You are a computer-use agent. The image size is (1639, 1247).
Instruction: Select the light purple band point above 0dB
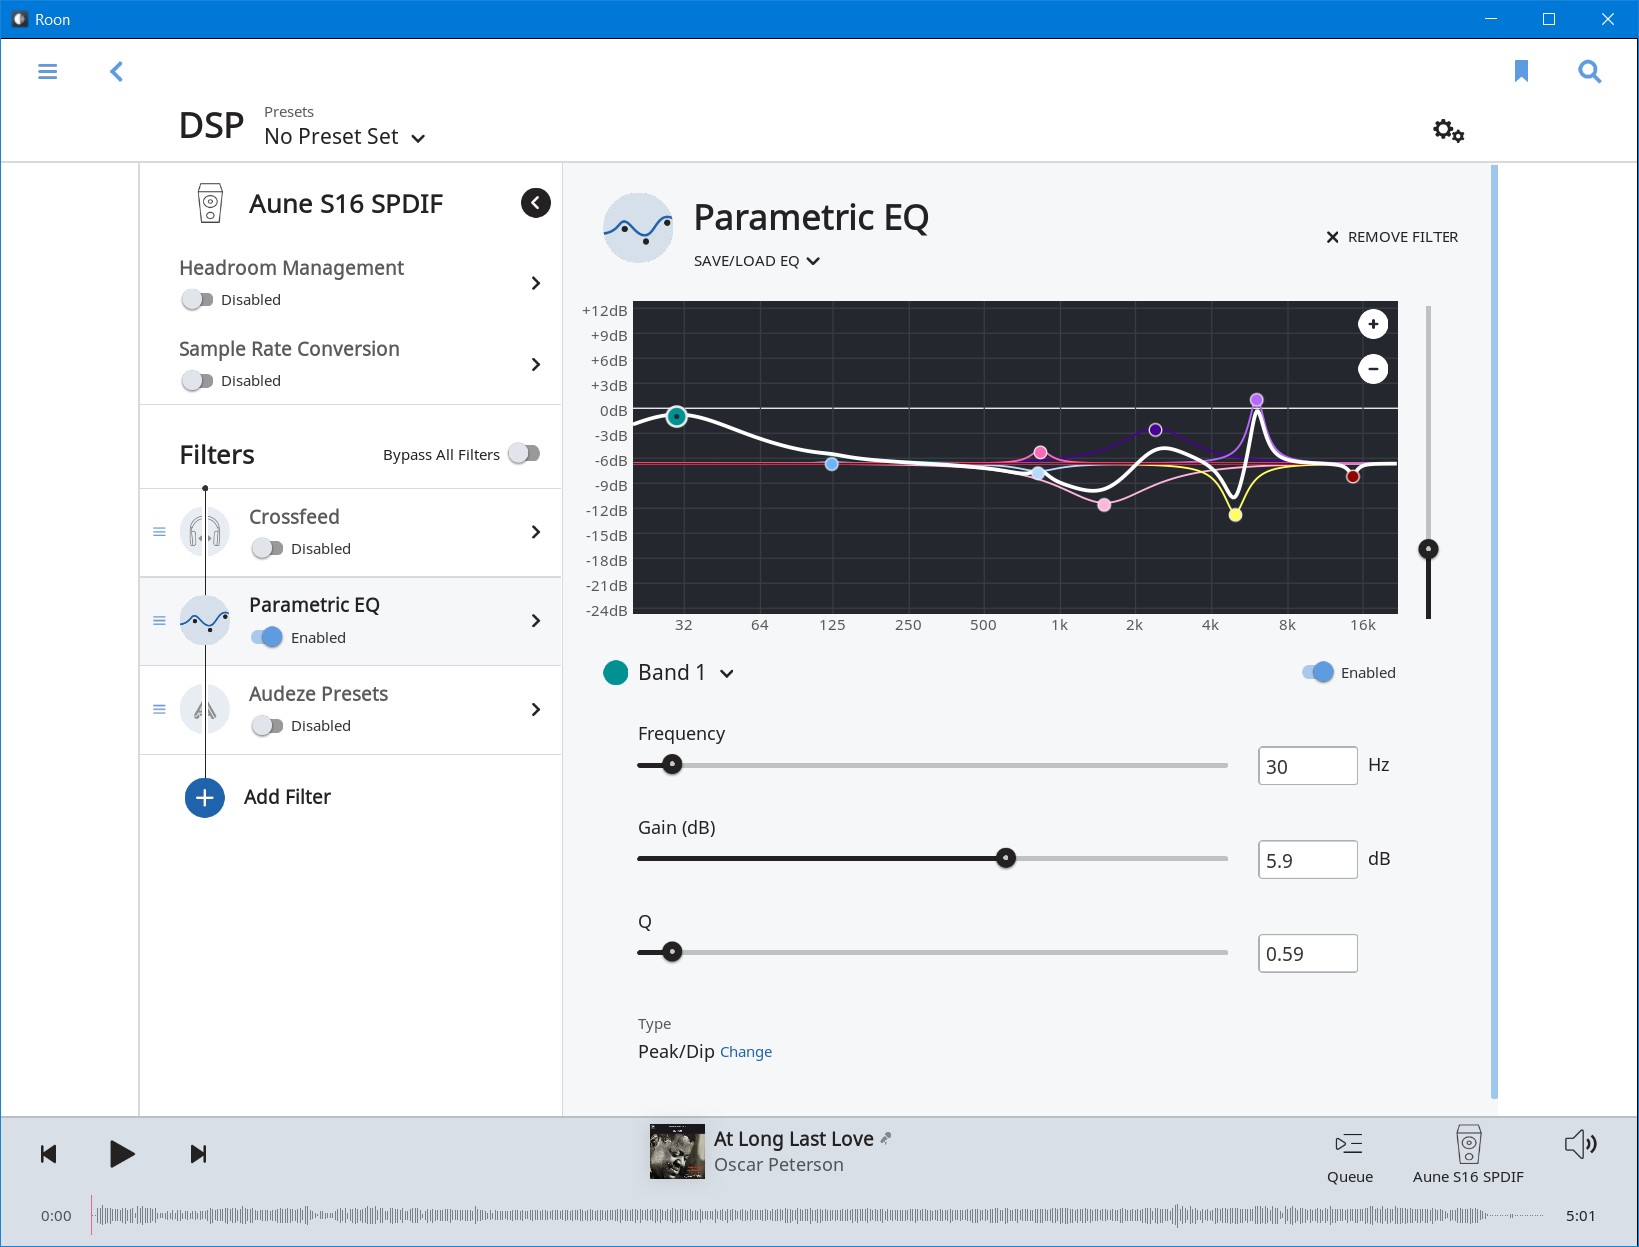(x=1257, y=400)
